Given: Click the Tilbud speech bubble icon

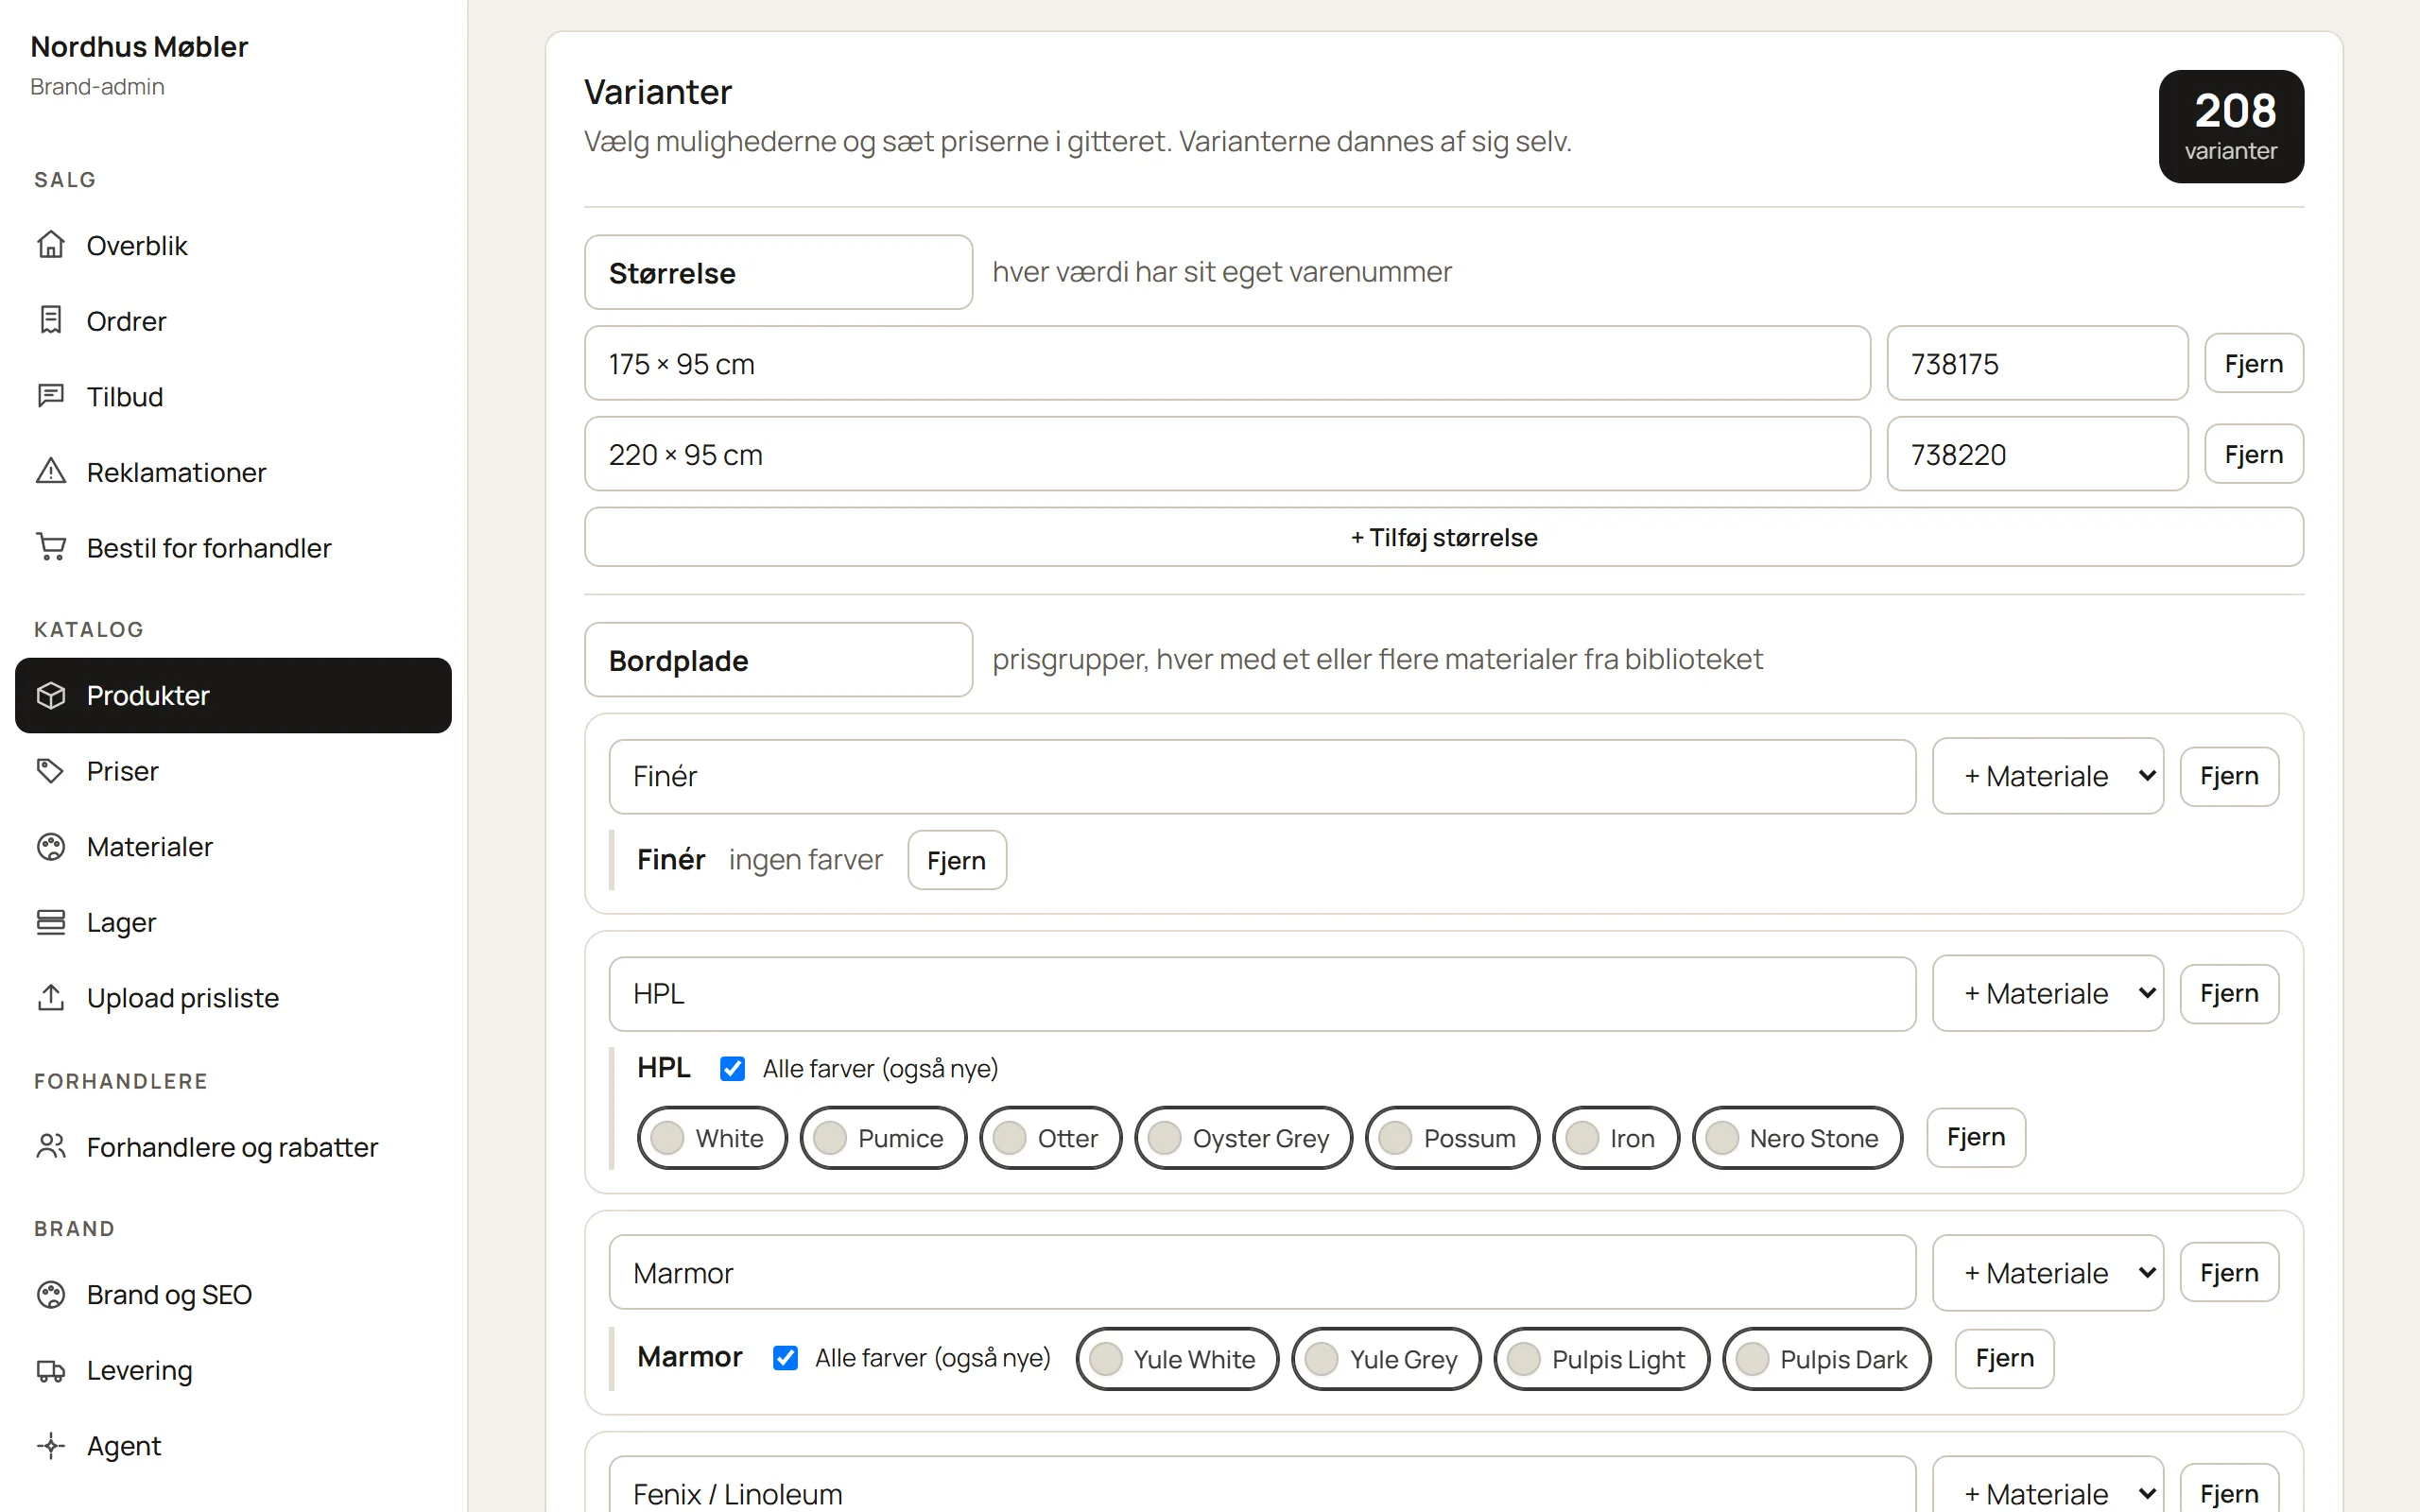Looking at the screenshot, I should pos(51,396).
